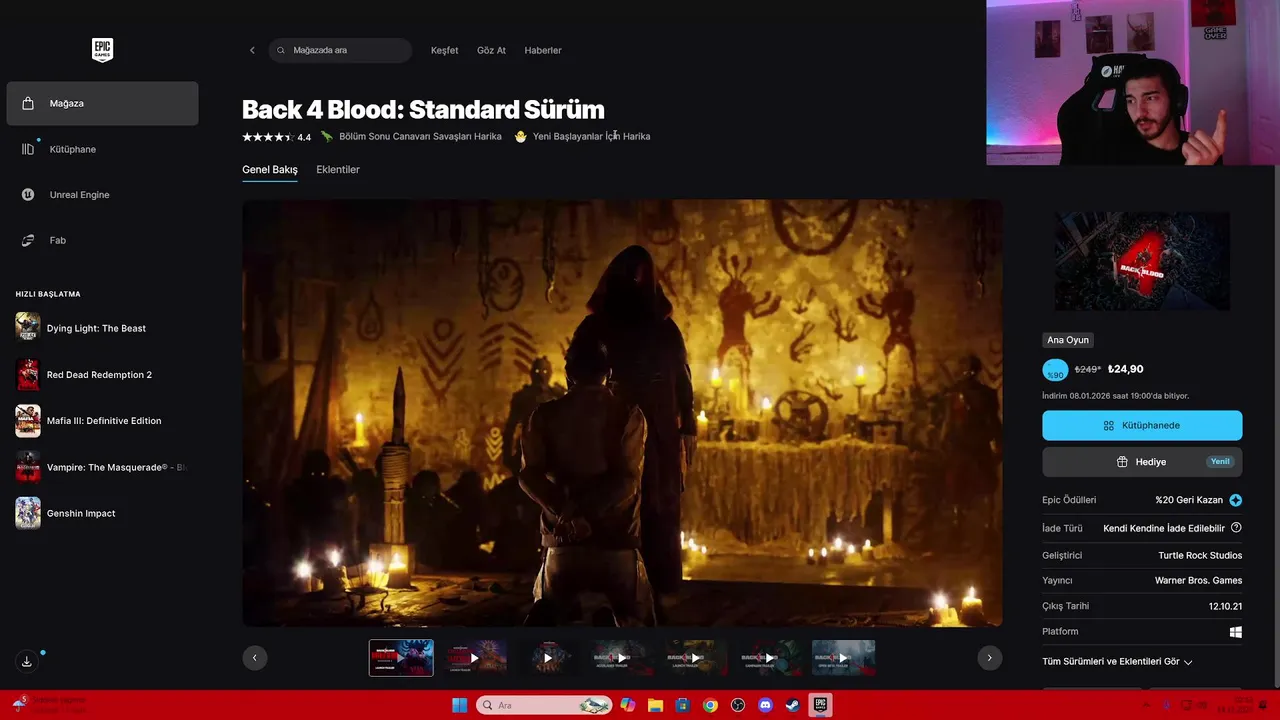Click the Windows platform icon
Viewport: 1280px width, 720px height.
[x=1236, y=632]
